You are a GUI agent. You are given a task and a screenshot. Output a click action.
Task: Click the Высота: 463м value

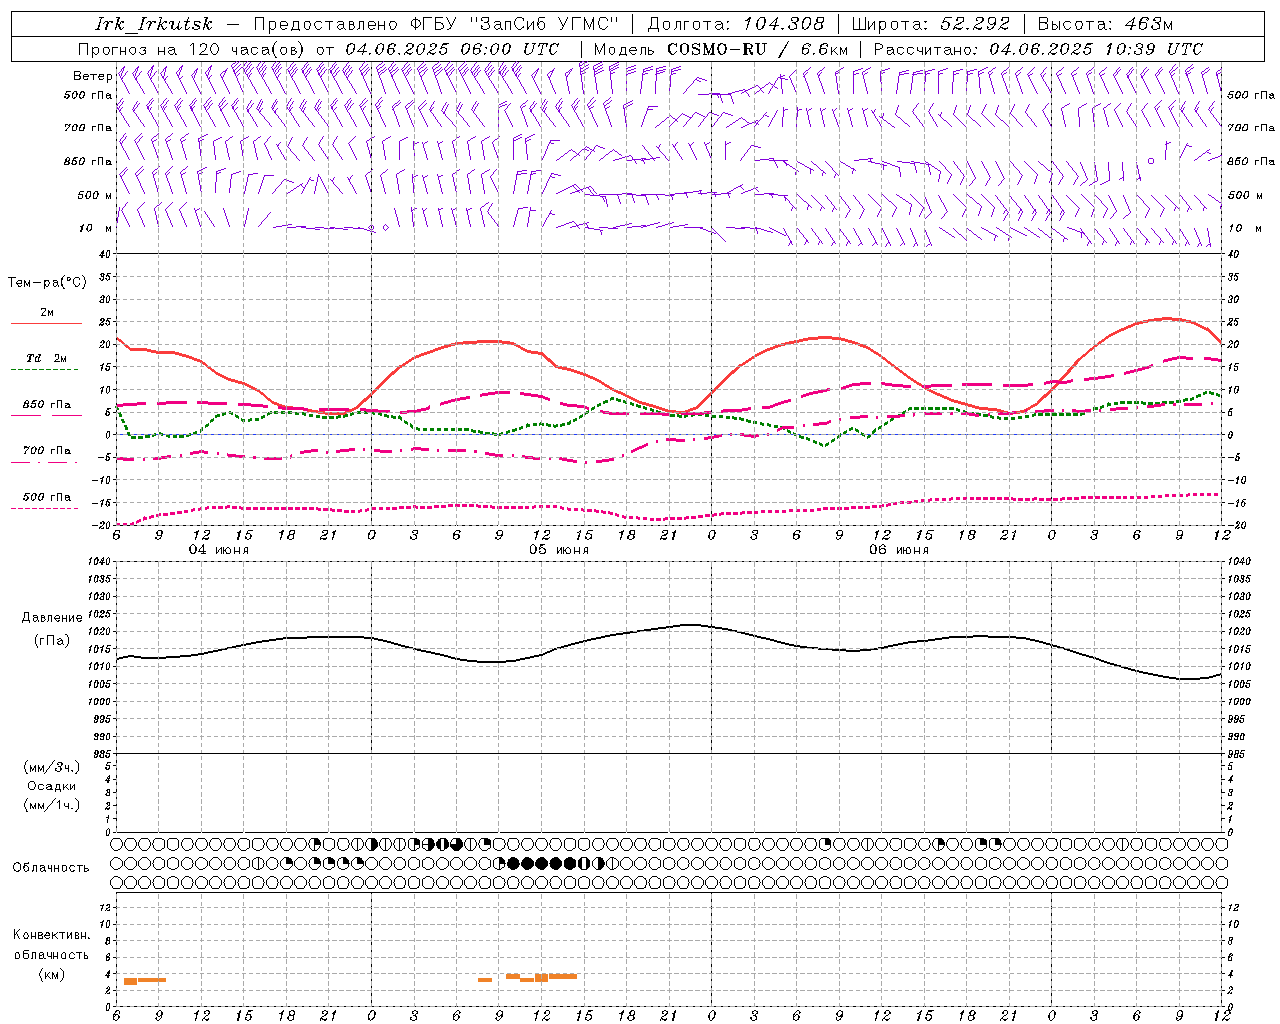1105,24
